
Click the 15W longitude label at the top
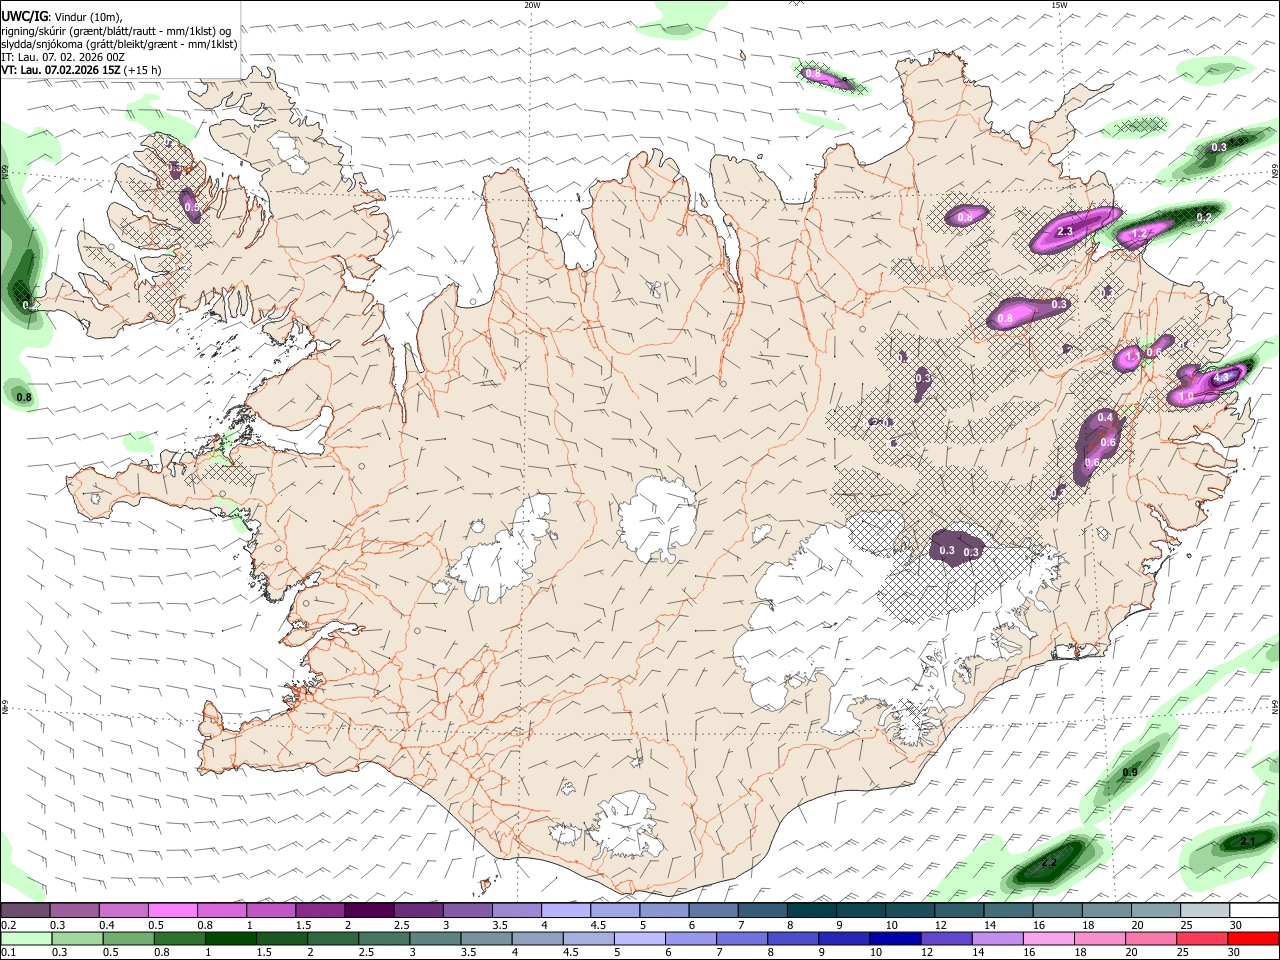[x=1059, y=5]
